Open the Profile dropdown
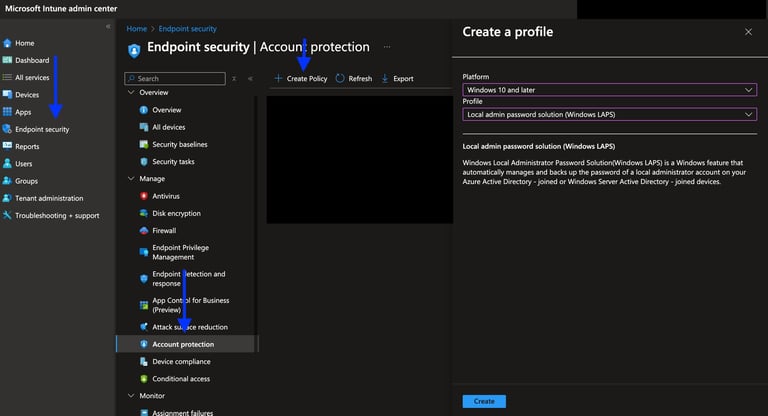 pyautogui.click(x=609, y=114)
